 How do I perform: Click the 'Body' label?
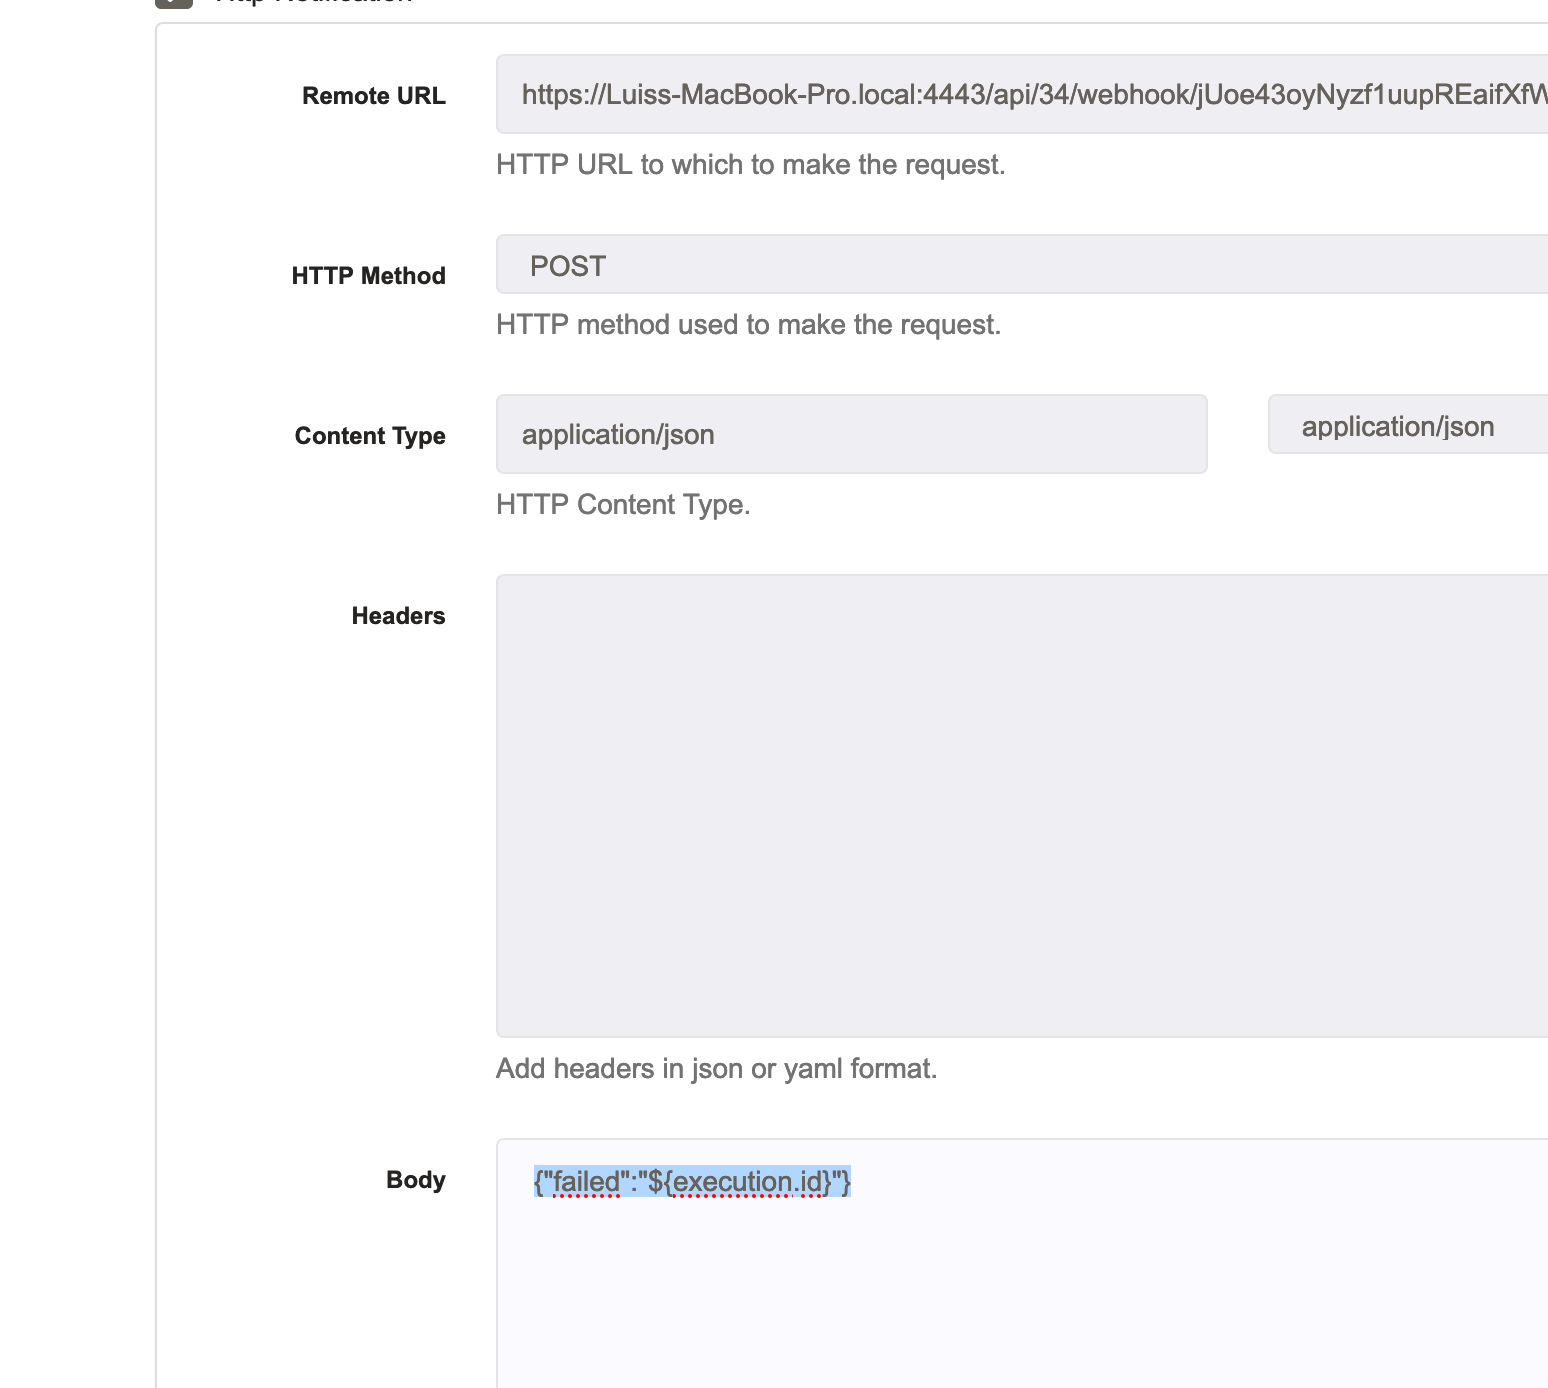[415, 1180]
